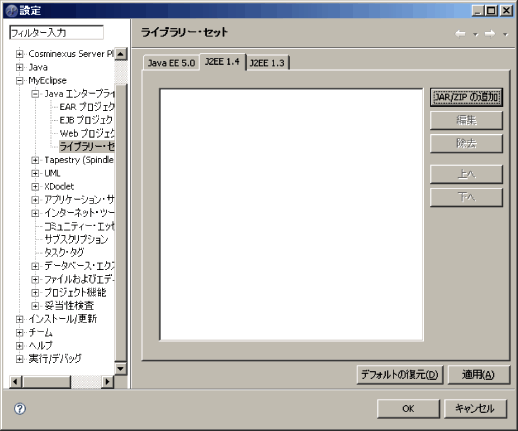
Task: Expand the XDoclet tree node
Action: 35,187
